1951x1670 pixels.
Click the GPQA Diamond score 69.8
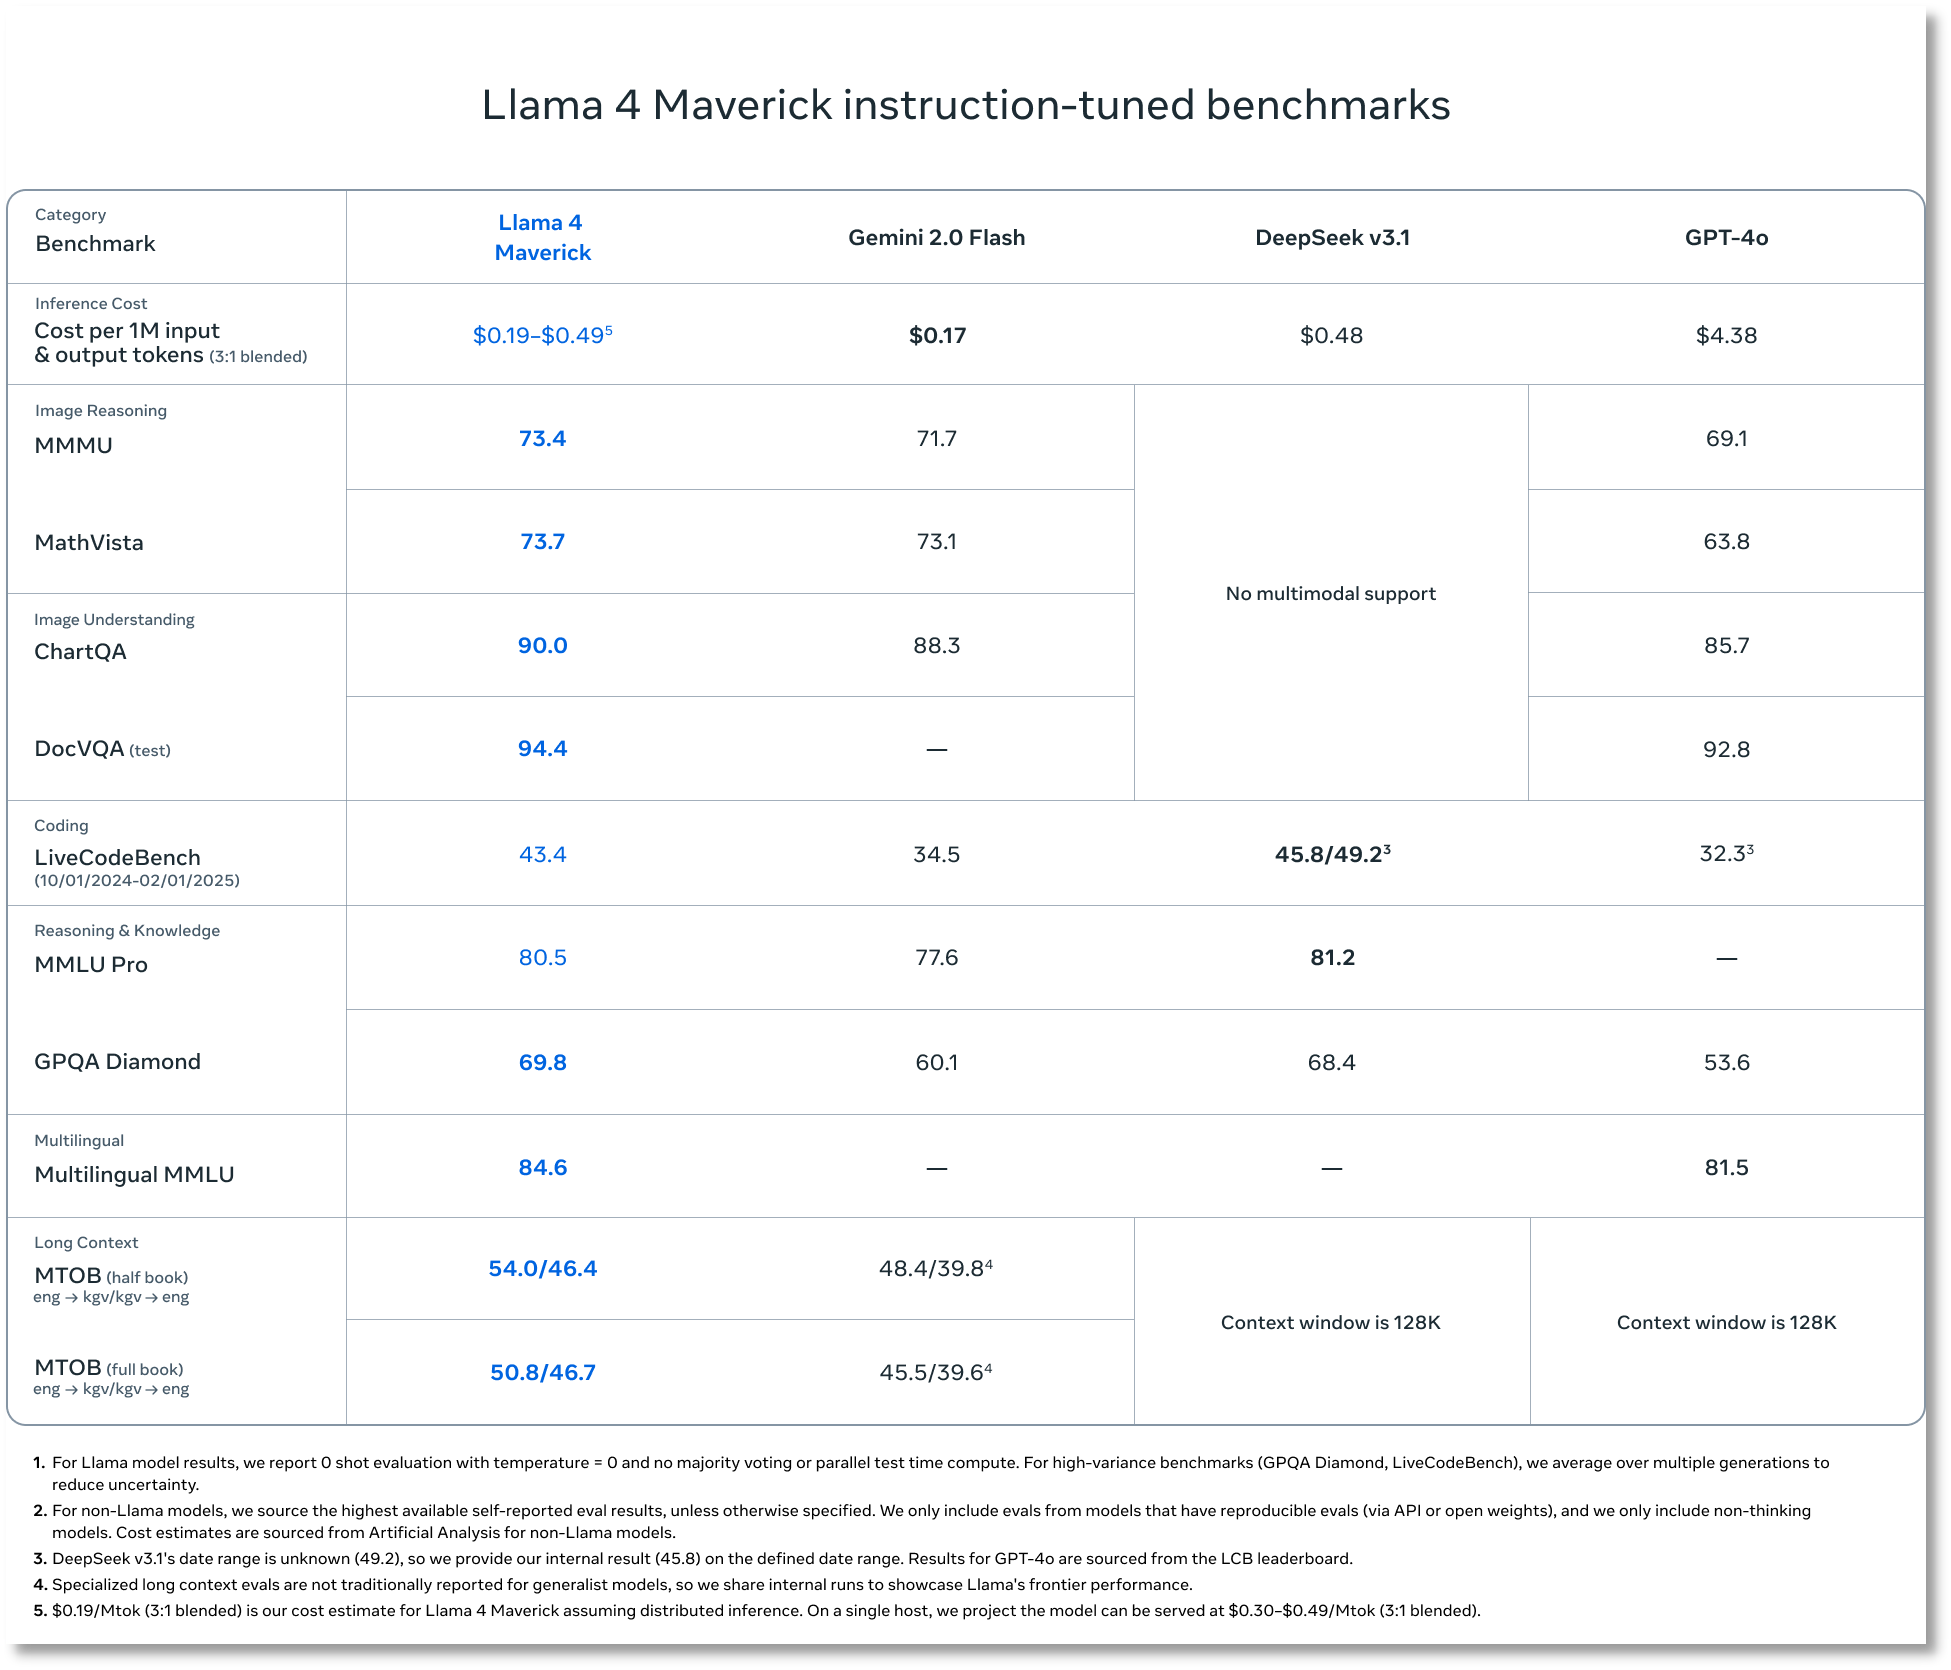(x=542, y=1063)
